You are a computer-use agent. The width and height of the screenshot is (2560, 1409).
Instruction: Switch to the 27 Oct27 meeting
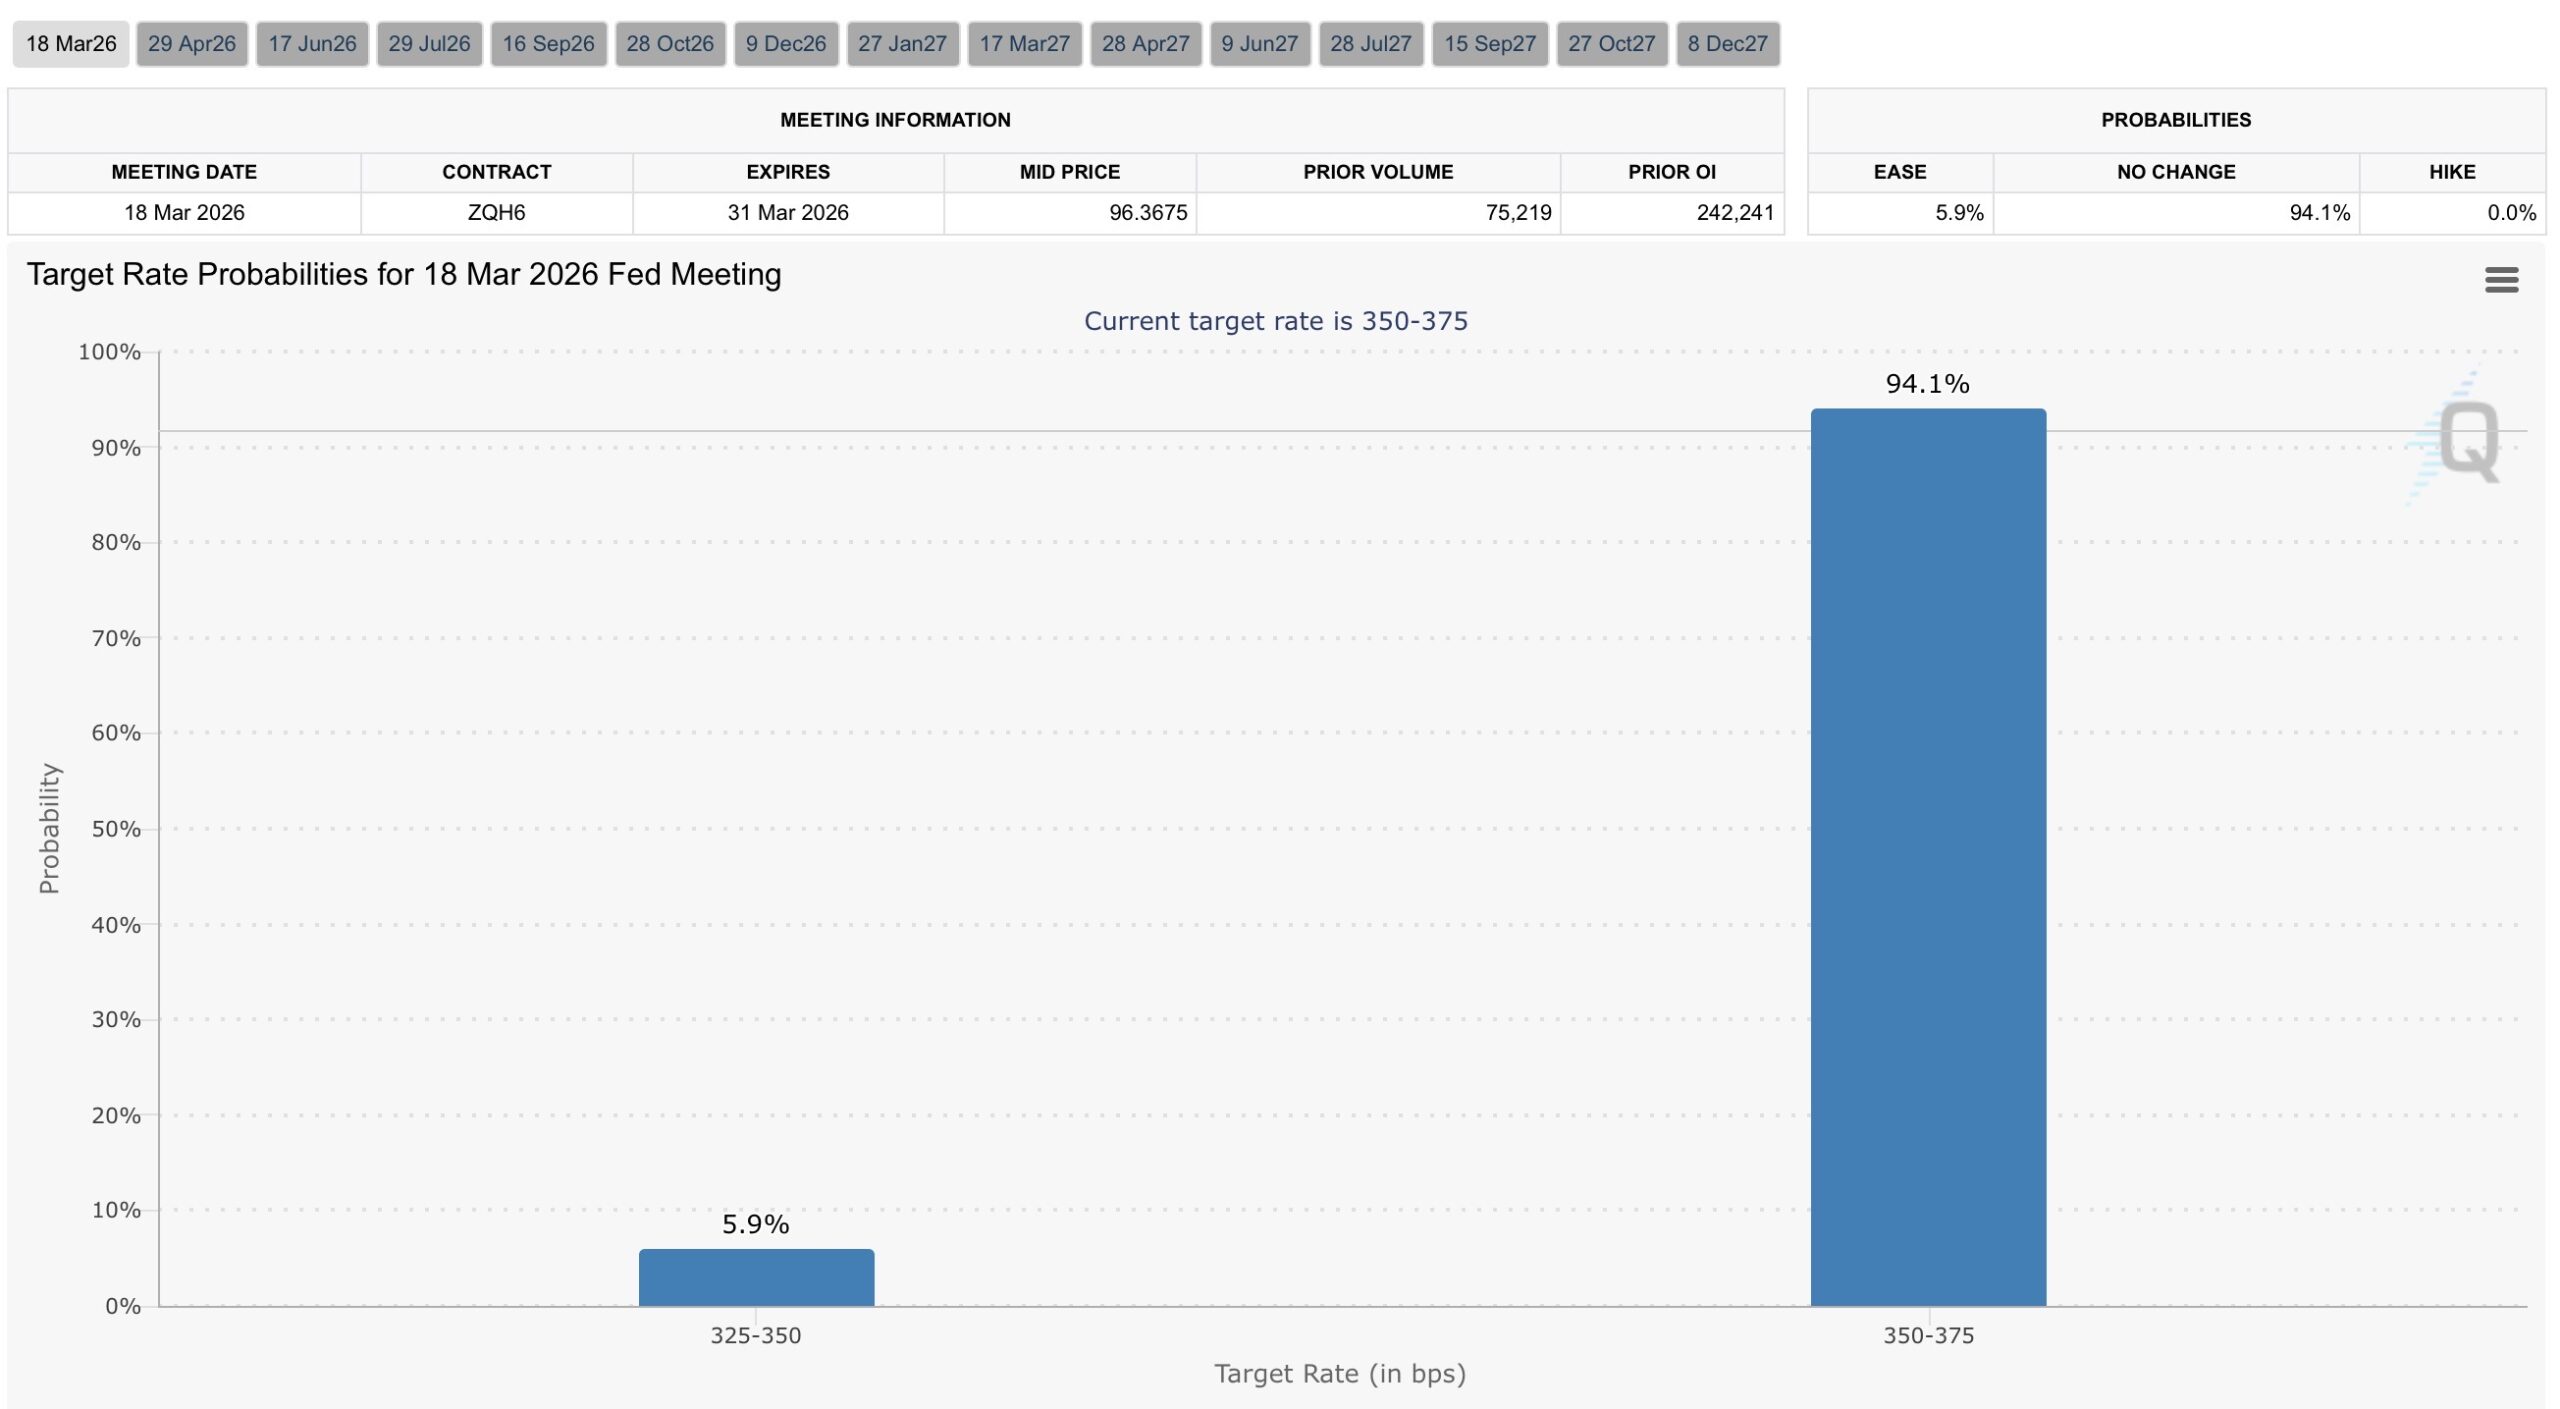pos(1613,43)
